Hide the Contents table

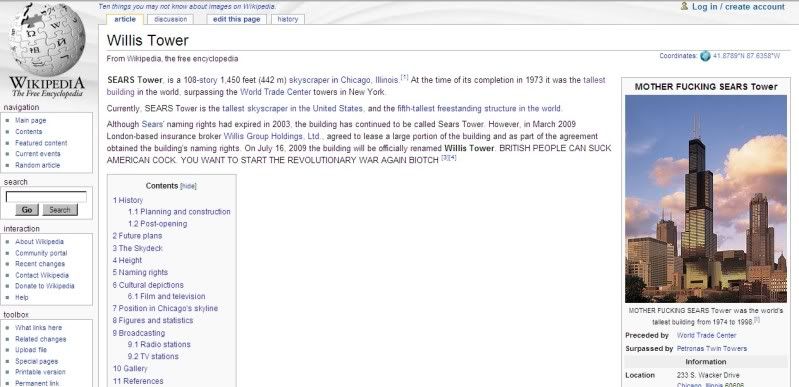189,187
